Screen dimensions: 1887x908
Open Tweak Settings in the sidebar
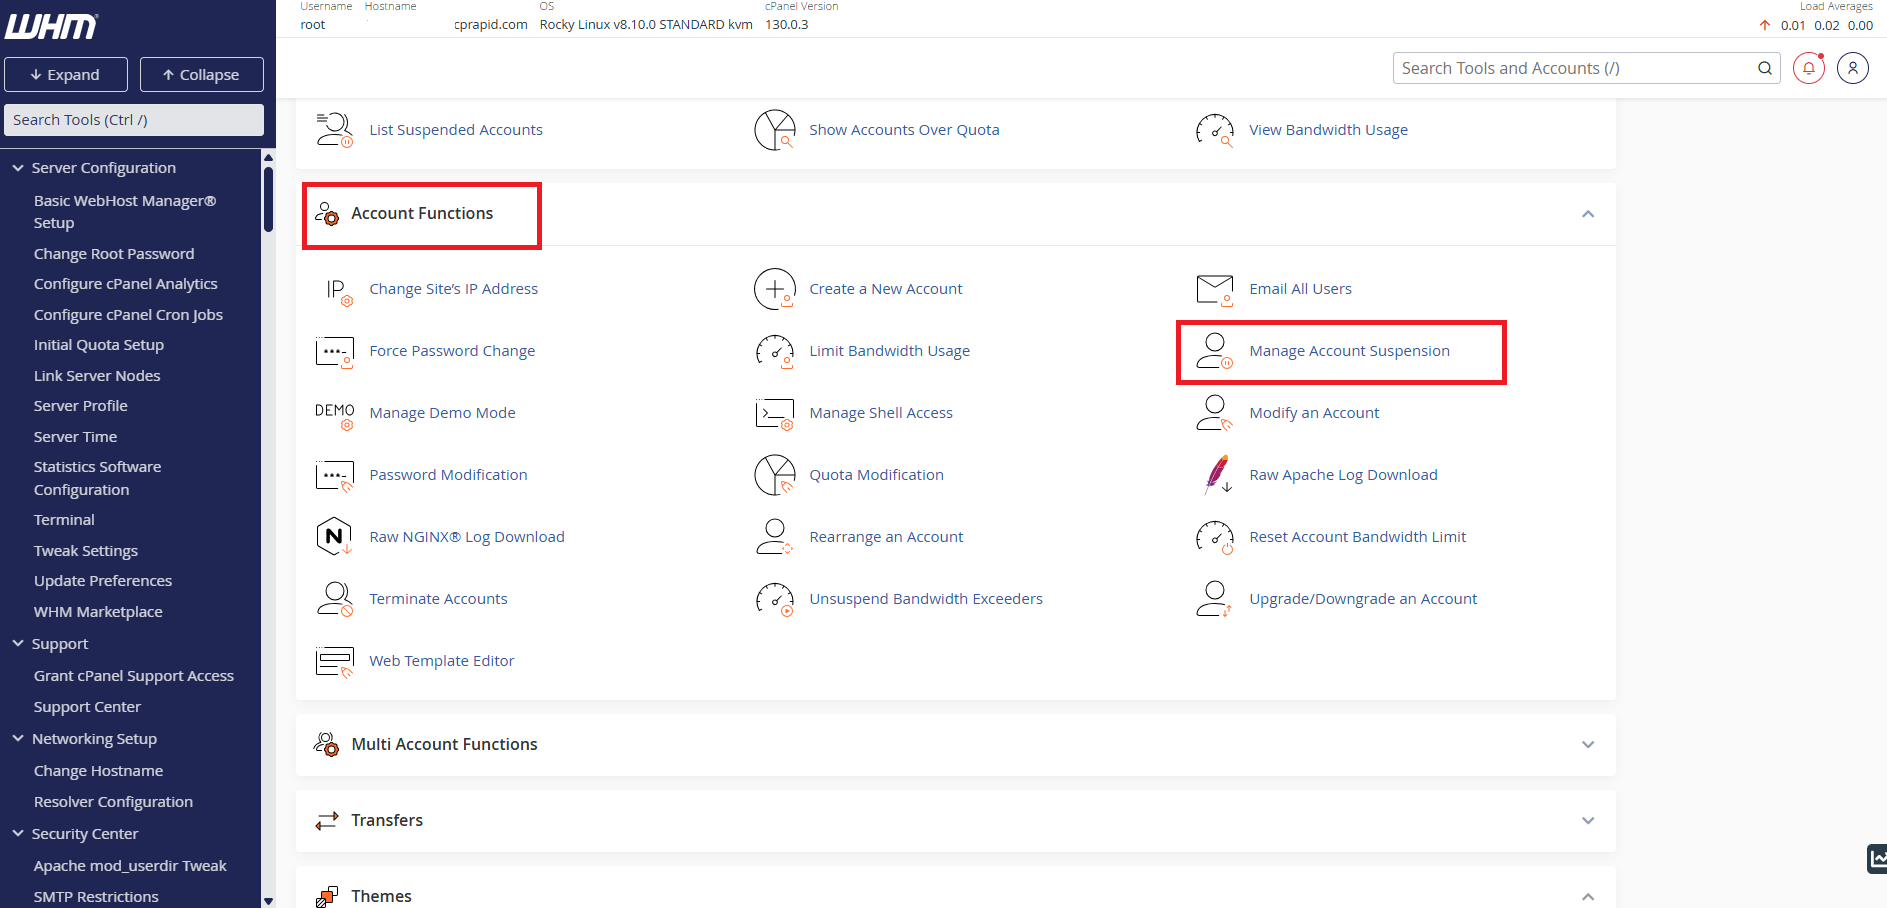86,551
